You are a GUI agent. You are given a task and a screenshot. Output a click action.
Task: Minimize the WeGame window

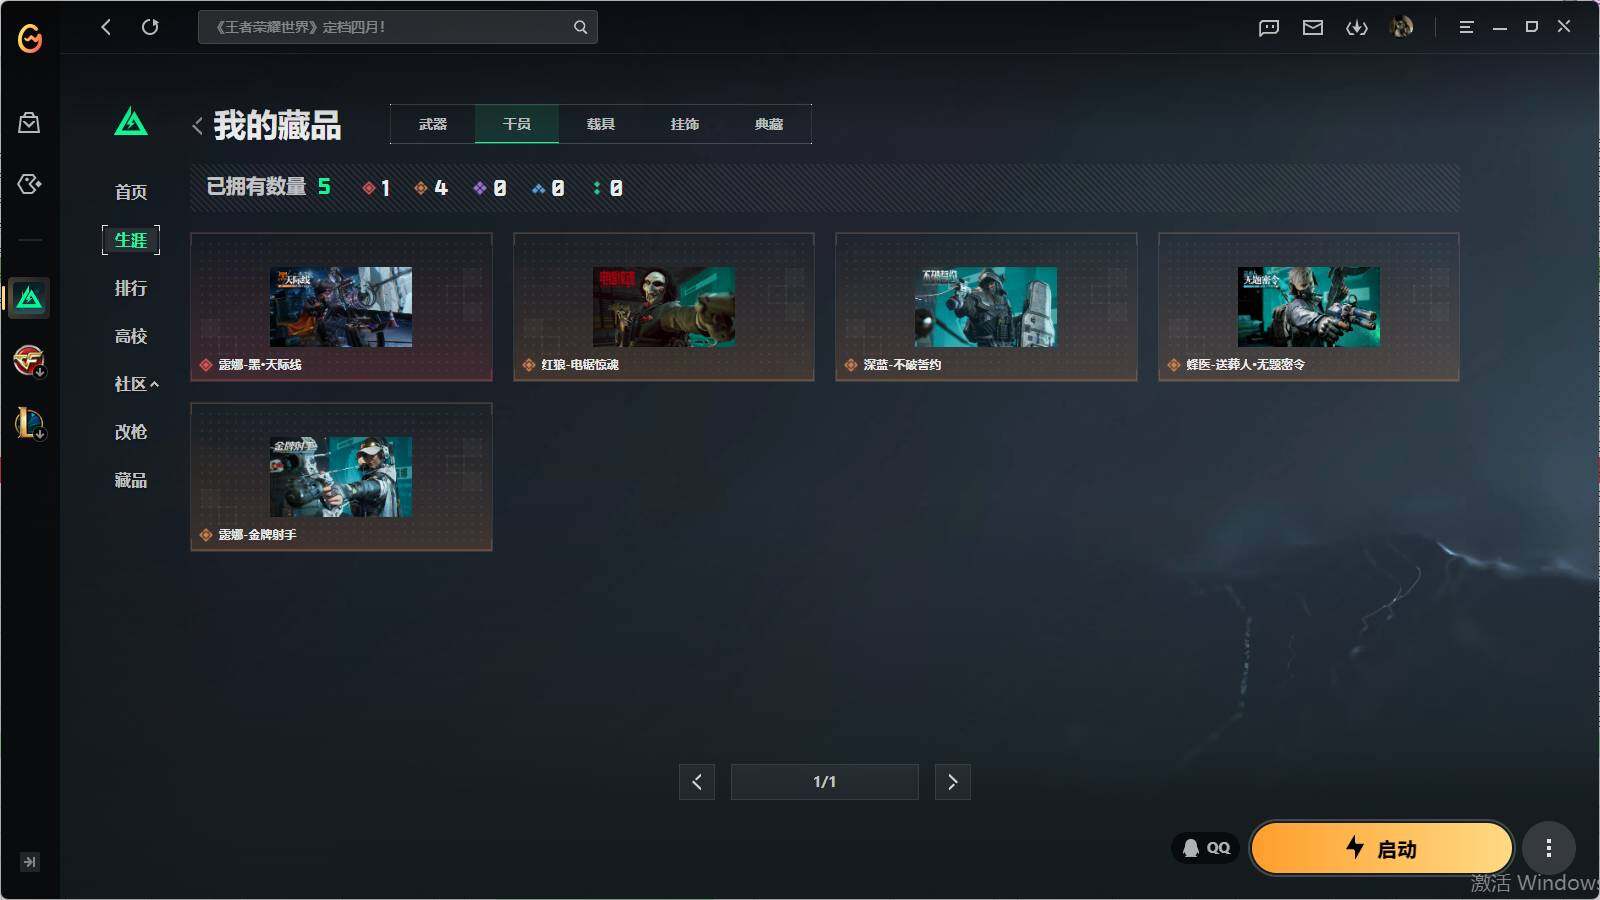[x=1500, y=27]
